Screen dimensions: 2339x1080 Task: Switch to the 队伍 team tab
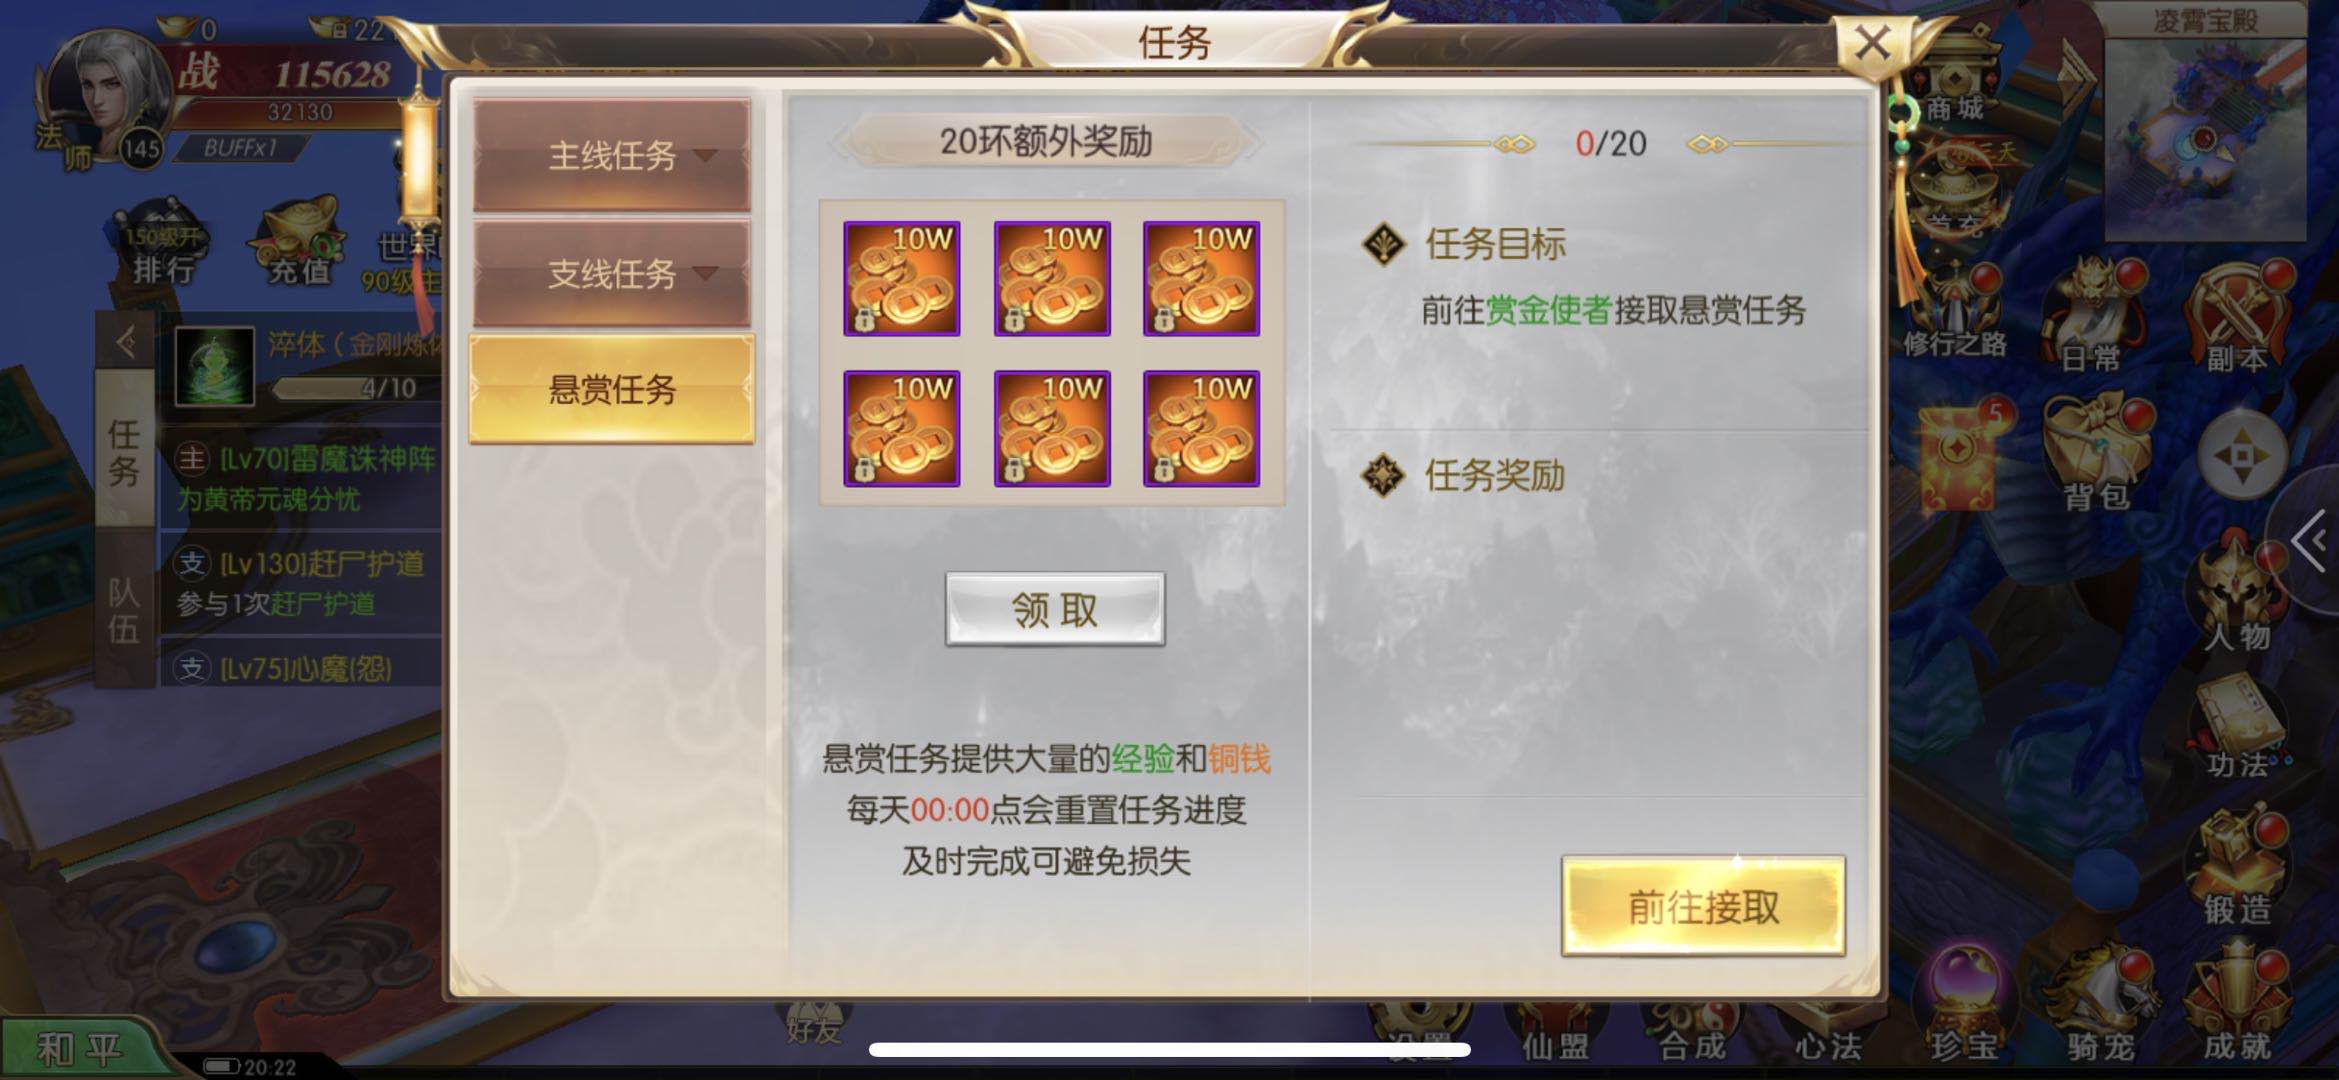coord(124,609)
